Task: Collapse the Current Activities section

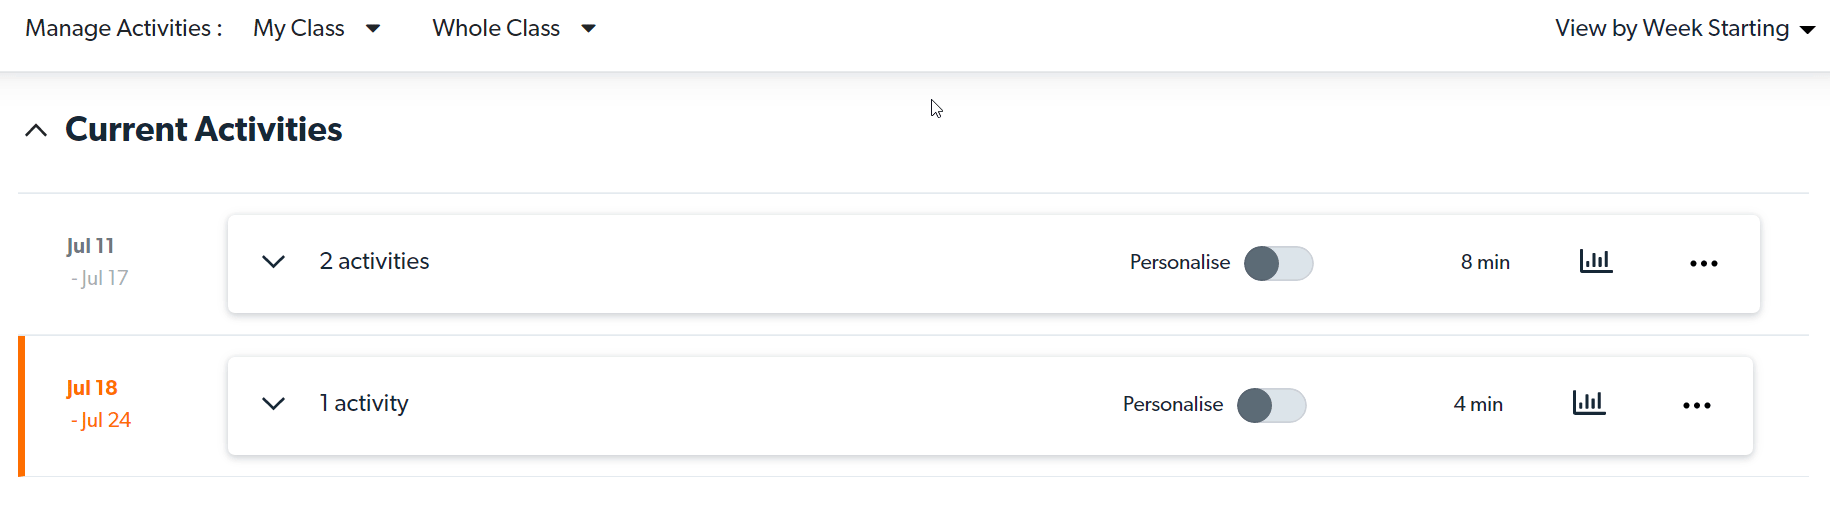Action: click(x=36, y=130)
